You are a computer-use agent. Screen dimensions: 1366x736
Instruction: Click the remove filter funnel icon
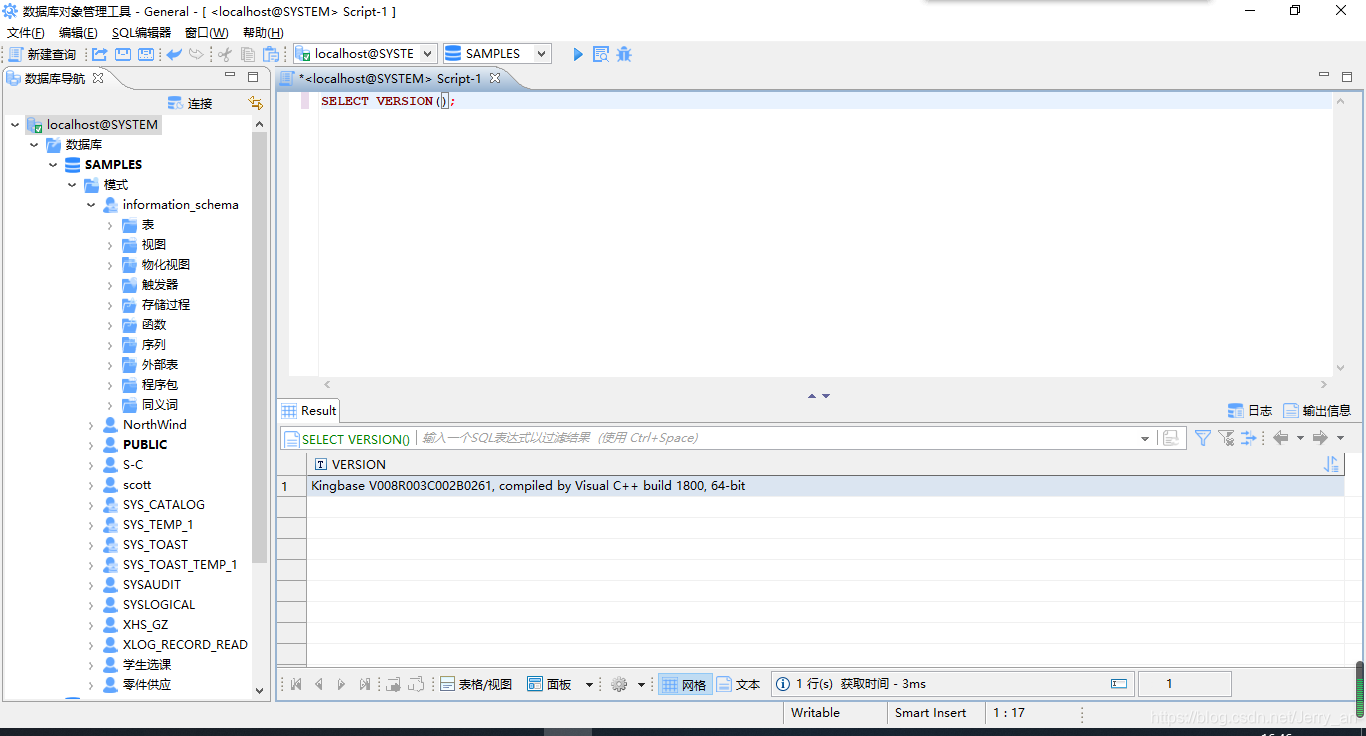1226,438
